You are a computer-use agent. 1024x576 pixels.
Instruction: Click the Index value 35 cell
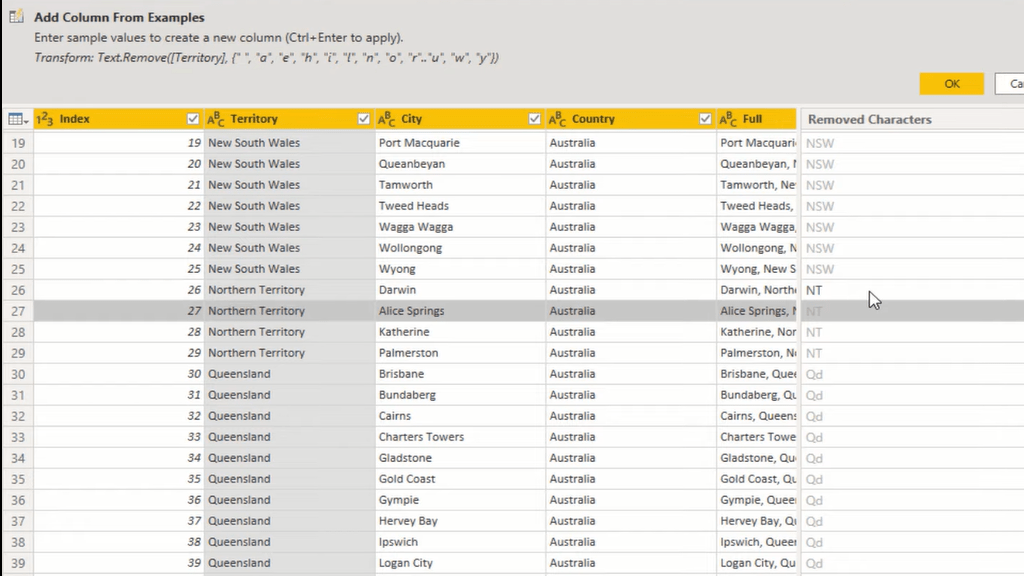point(118,479)
